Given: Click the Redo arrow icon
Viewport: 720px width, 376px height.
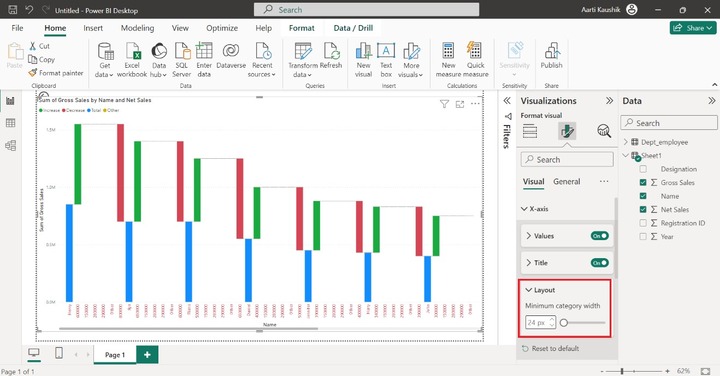Looking at the screenshot, I should click(45, 10).
